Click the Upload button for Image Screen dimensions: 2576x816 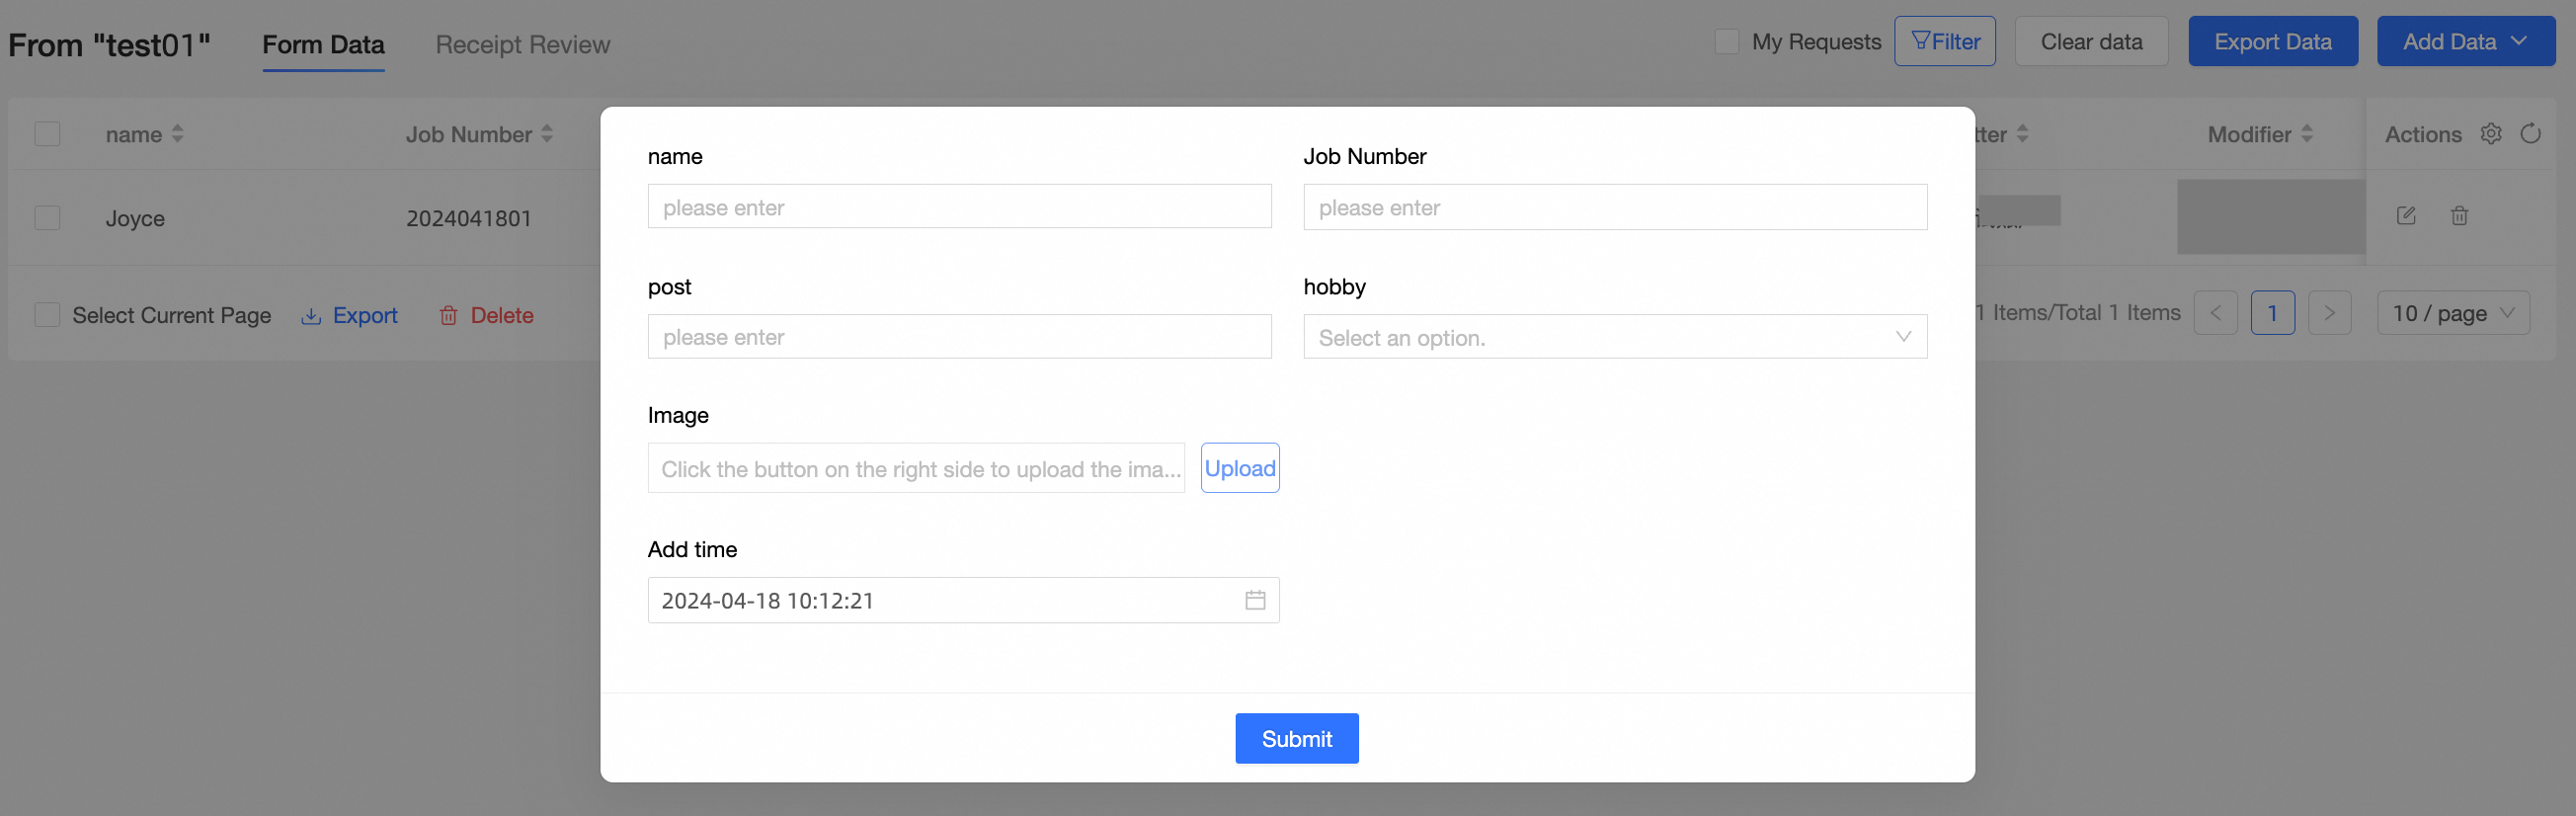tap(1239, 468)
